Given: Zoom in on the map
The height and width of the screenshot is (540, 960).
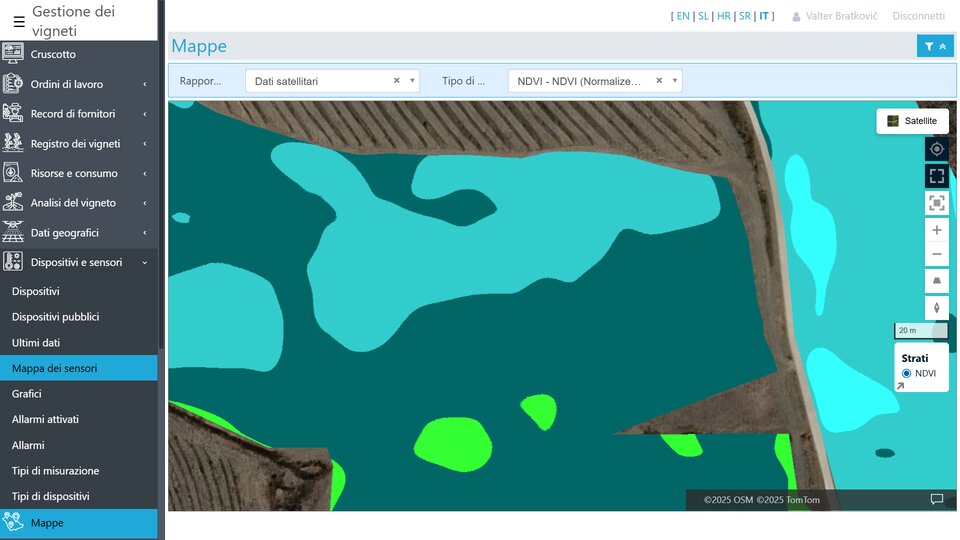Looking at the screenshot, I should (x=936, y=230).
